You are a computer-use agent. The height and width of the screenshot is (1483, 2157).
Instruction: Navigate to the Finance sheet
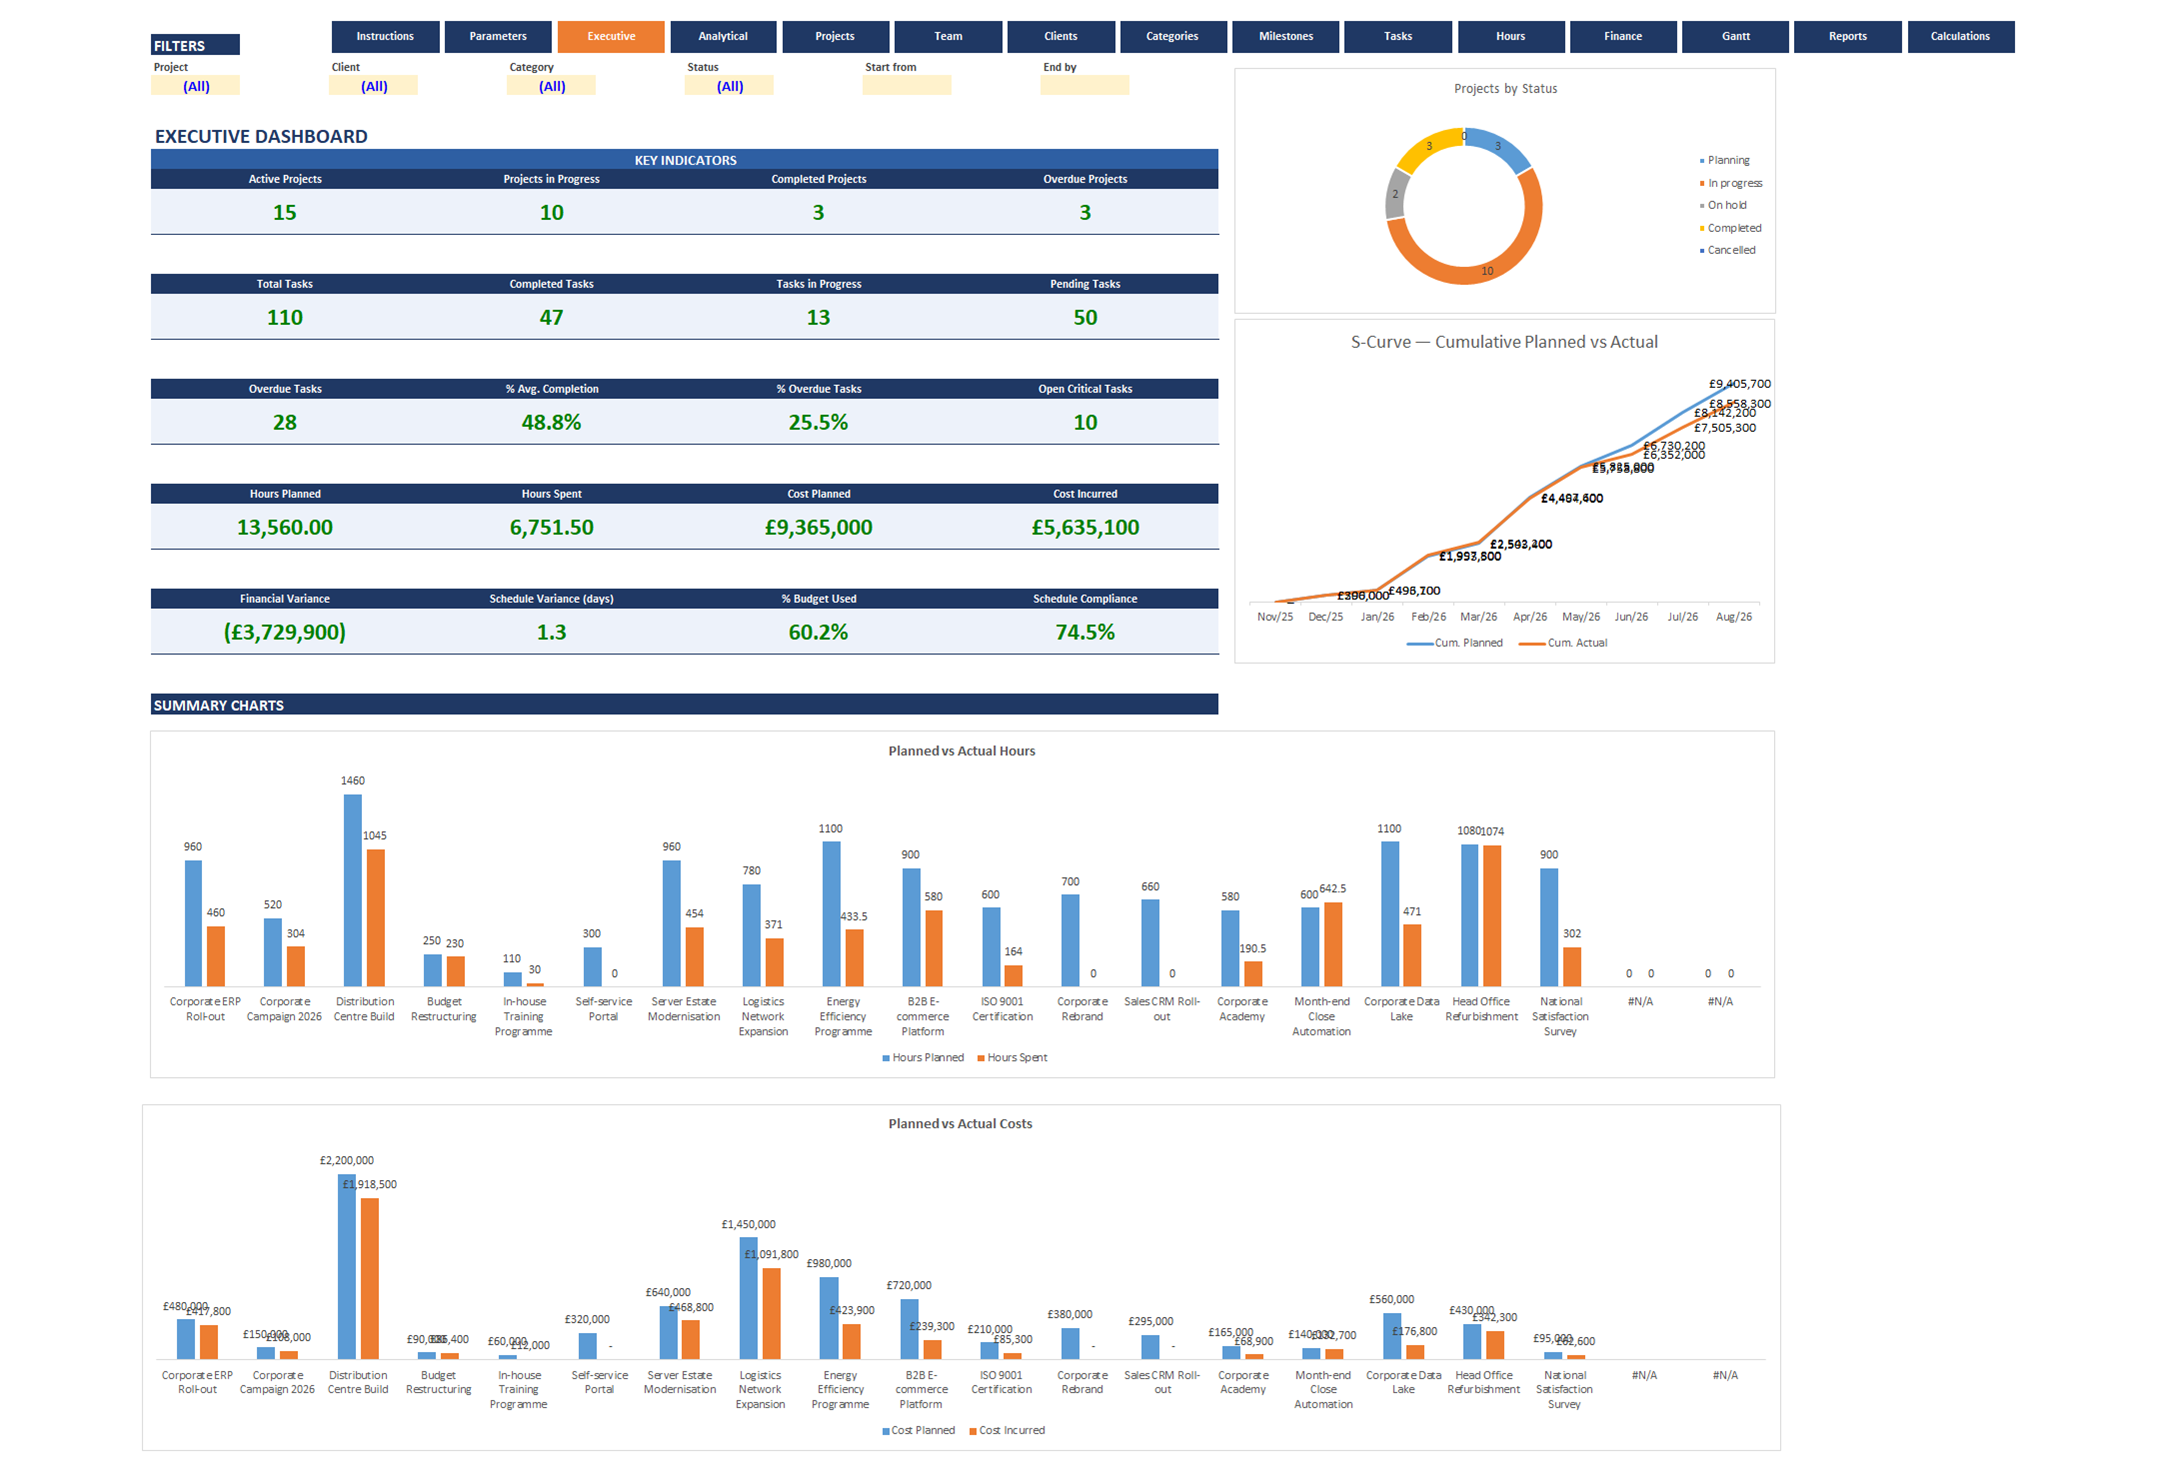(1623, 37)
